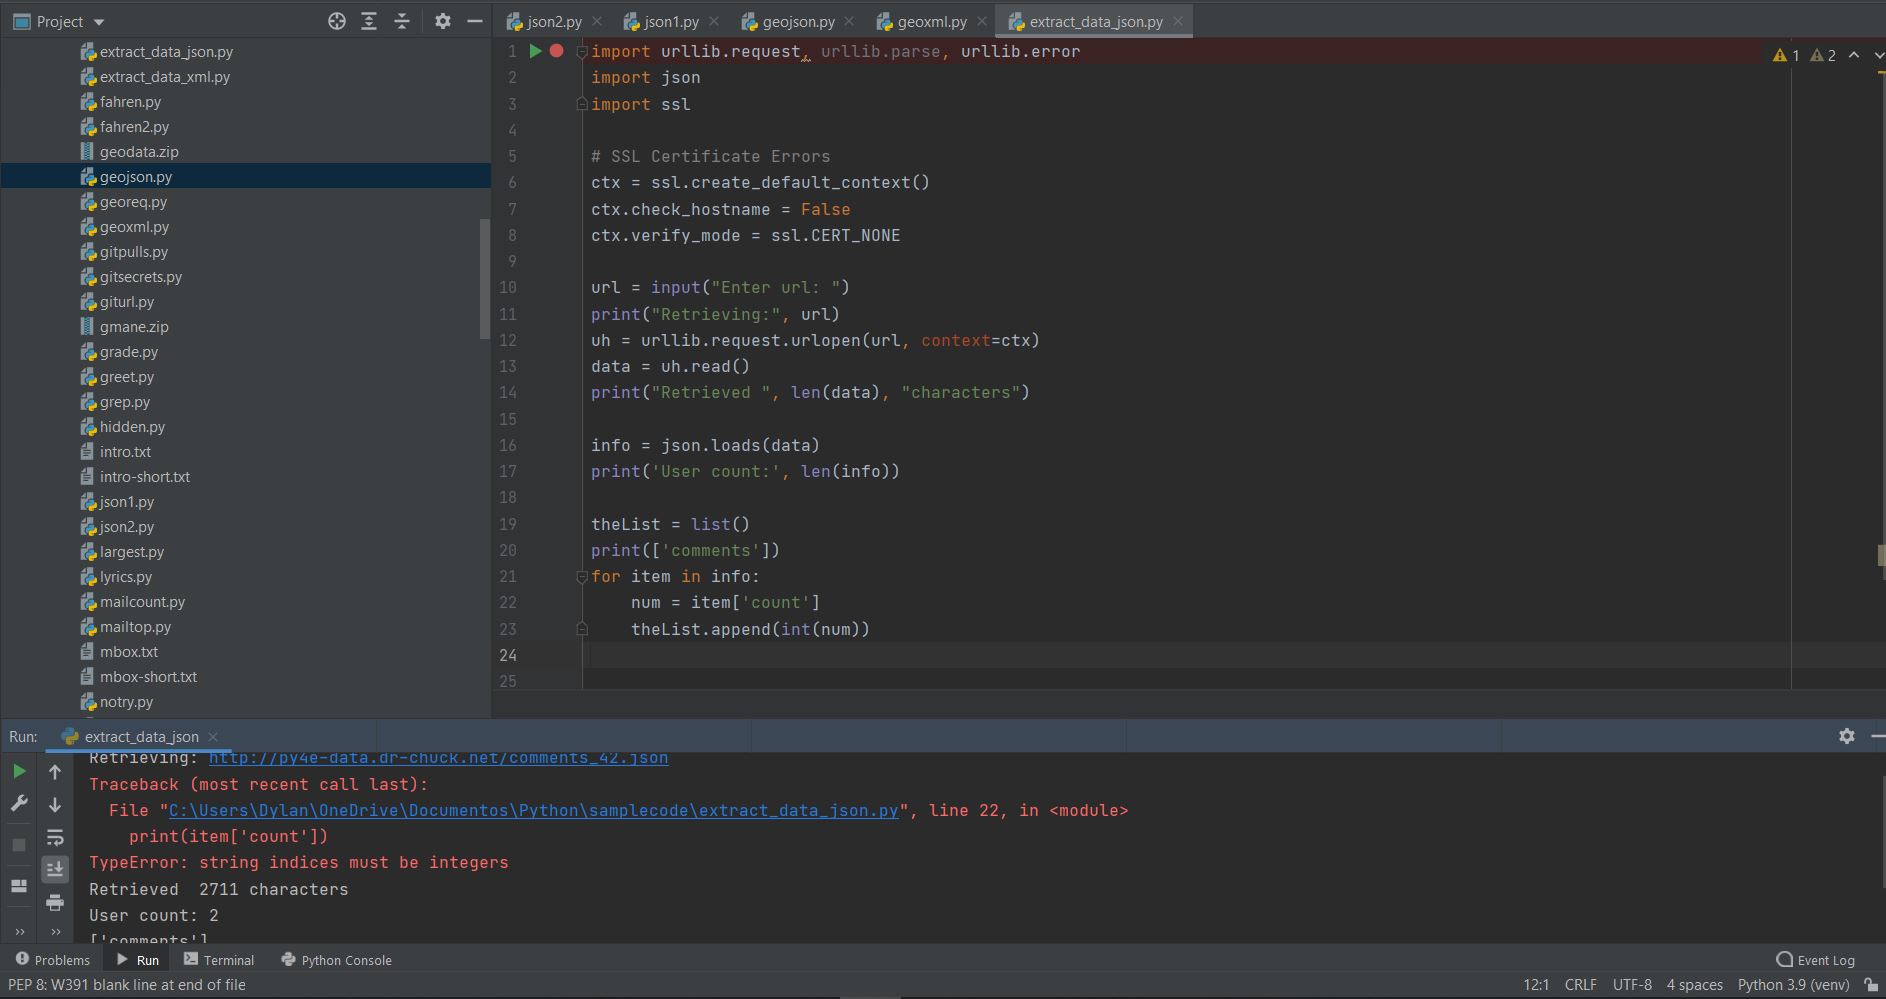Open Python 3.9 (venv) interpreter selector
1886x999 pixels.
[1793, 985]
